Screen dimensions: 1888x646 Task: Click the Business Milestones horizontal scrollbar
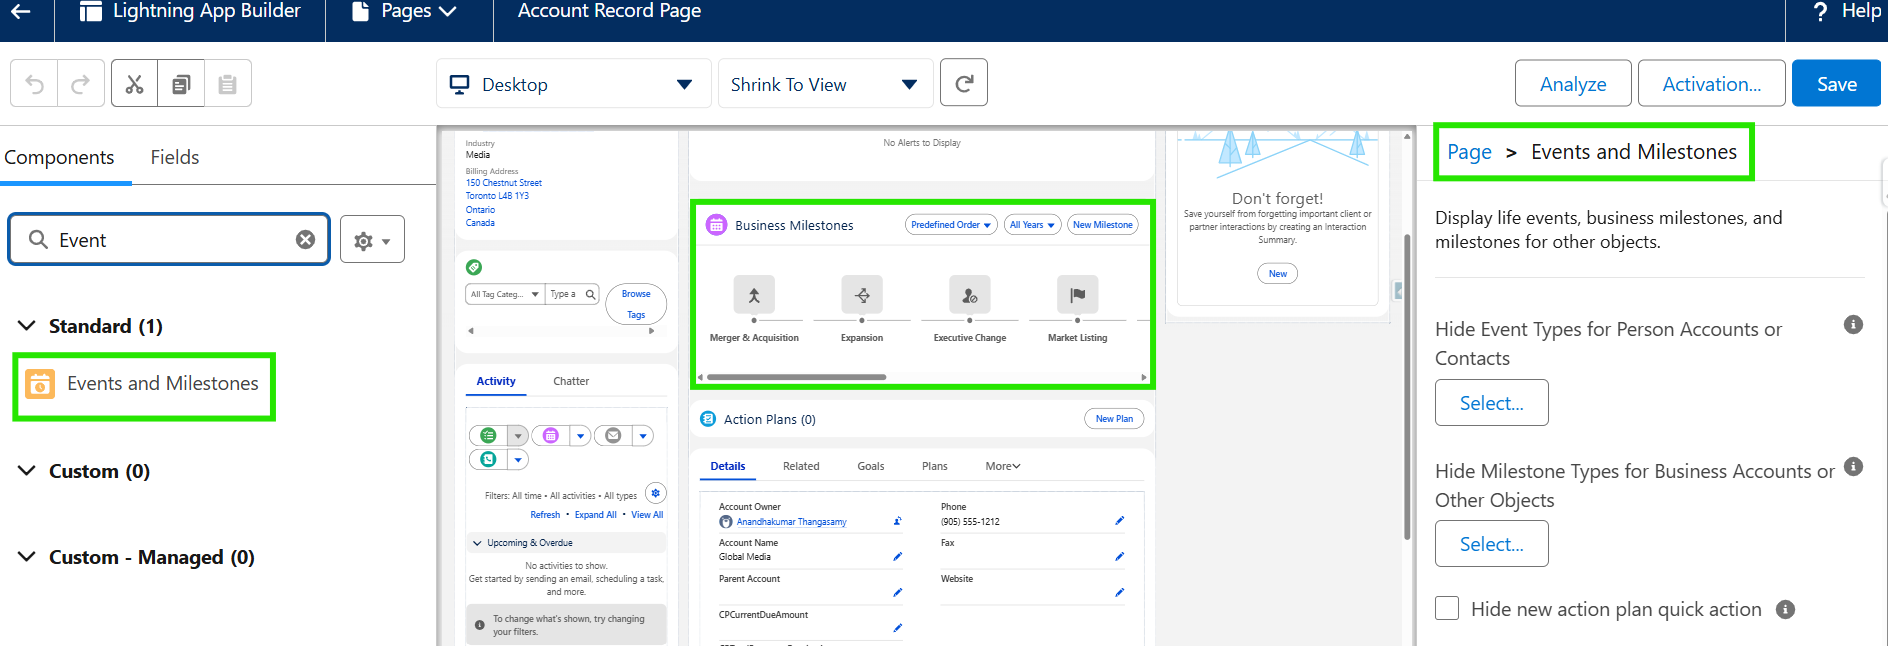[796, 377]
